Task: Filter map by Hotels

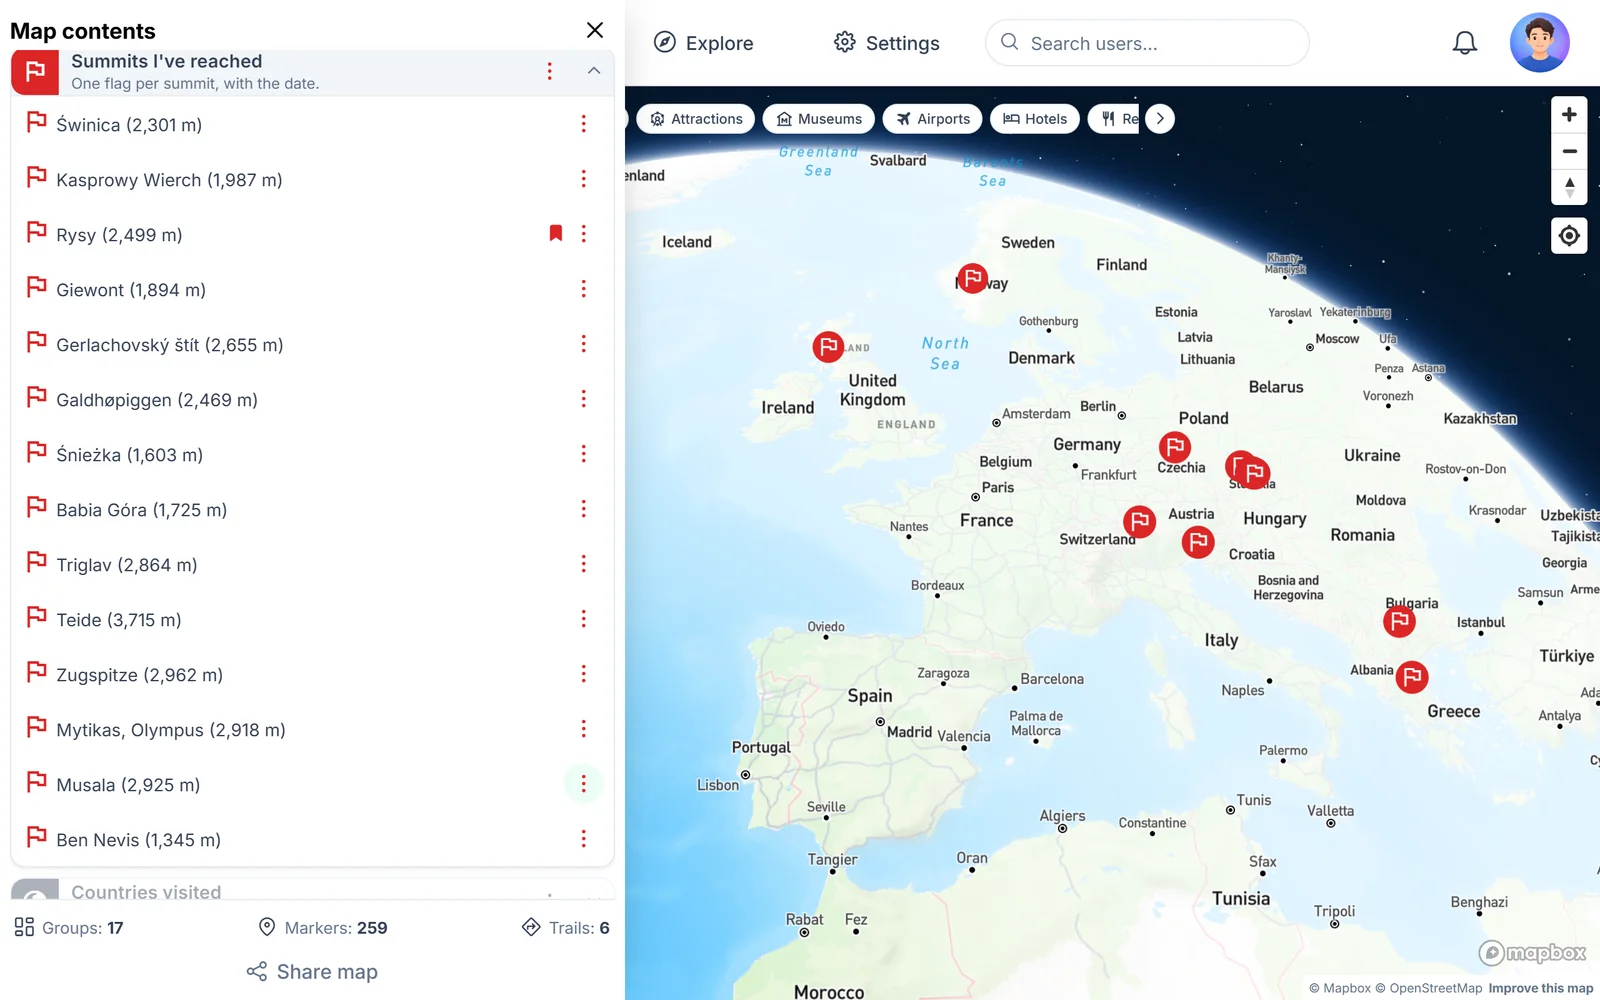Action: pyautogui.click(x=1035, y=119)
